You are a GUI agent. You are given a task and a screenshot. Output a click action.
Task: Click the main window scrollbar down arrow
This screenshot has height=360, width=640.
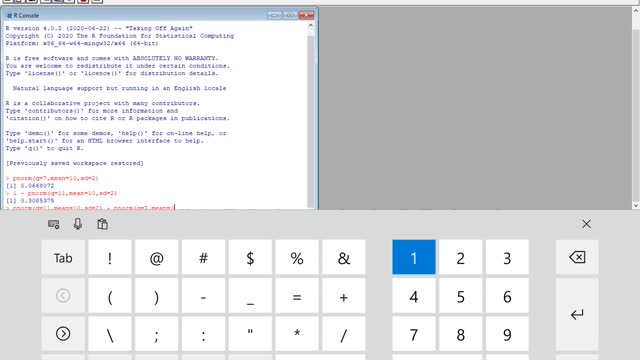pyautogui.click(x=636, y=205)
